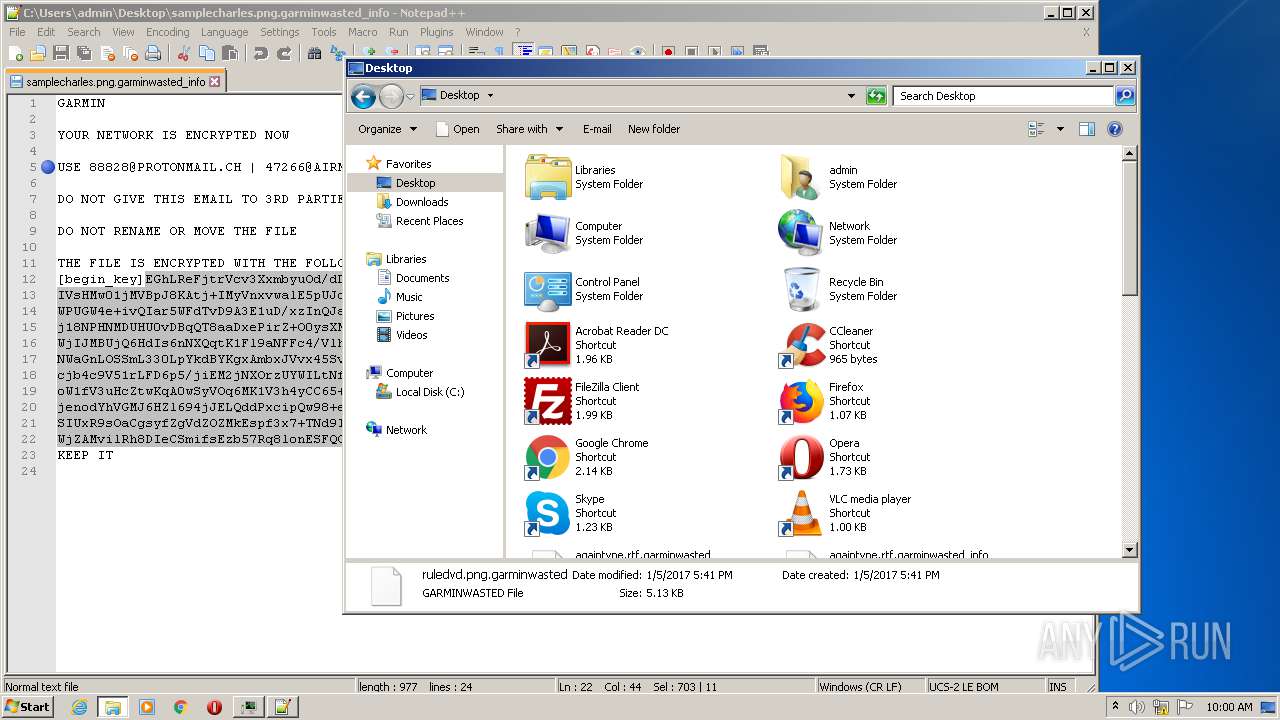Open the address bar history dropdown
Screen dimensions: 1280x720
(851, 96)
